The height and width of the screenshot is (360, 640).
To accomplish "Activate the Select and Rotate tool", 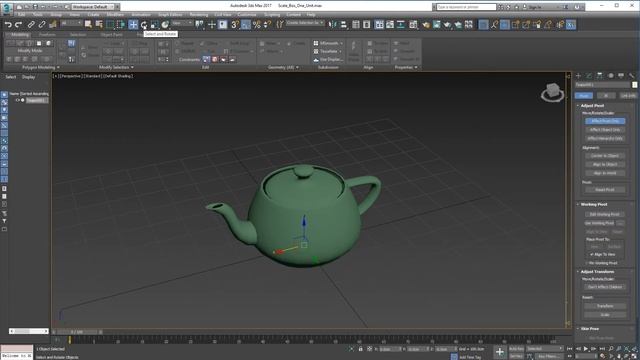I will coord(144,25).
